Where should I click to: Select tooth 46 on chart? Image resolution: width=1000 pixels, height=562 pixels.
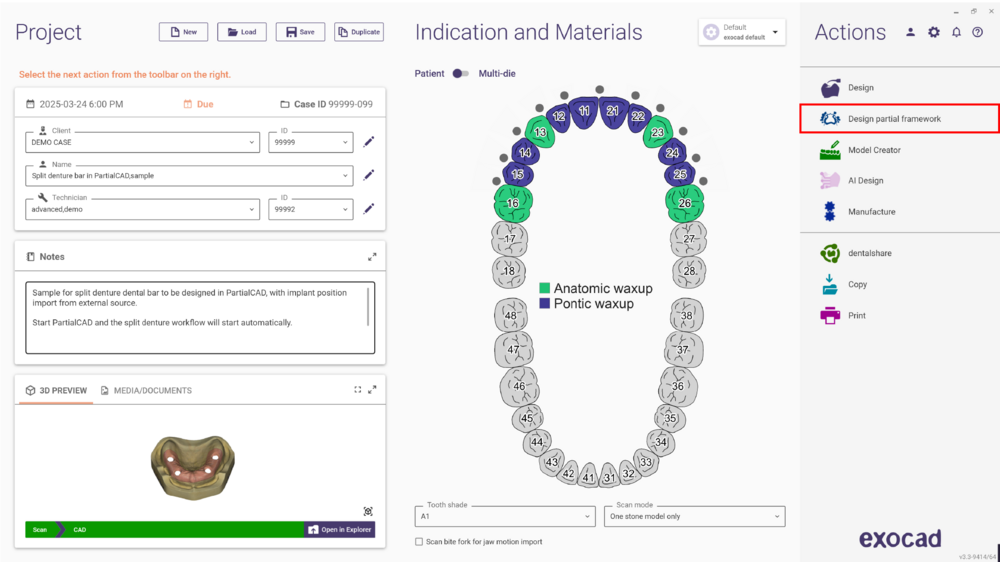[519, 386]
